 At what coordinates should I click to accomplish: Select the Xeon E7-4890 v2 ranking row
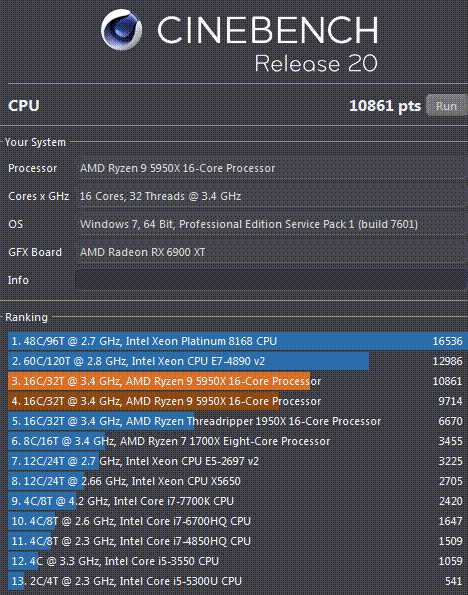point(238,361)
